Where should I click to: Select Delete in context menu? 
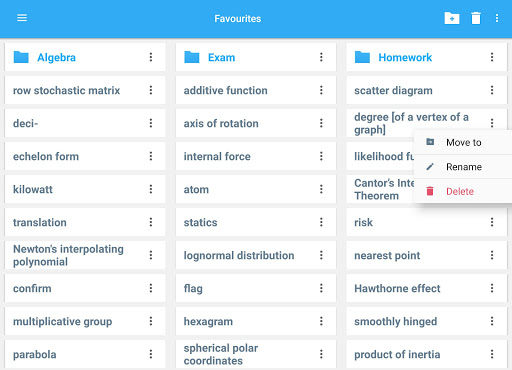tap(463, 191)
